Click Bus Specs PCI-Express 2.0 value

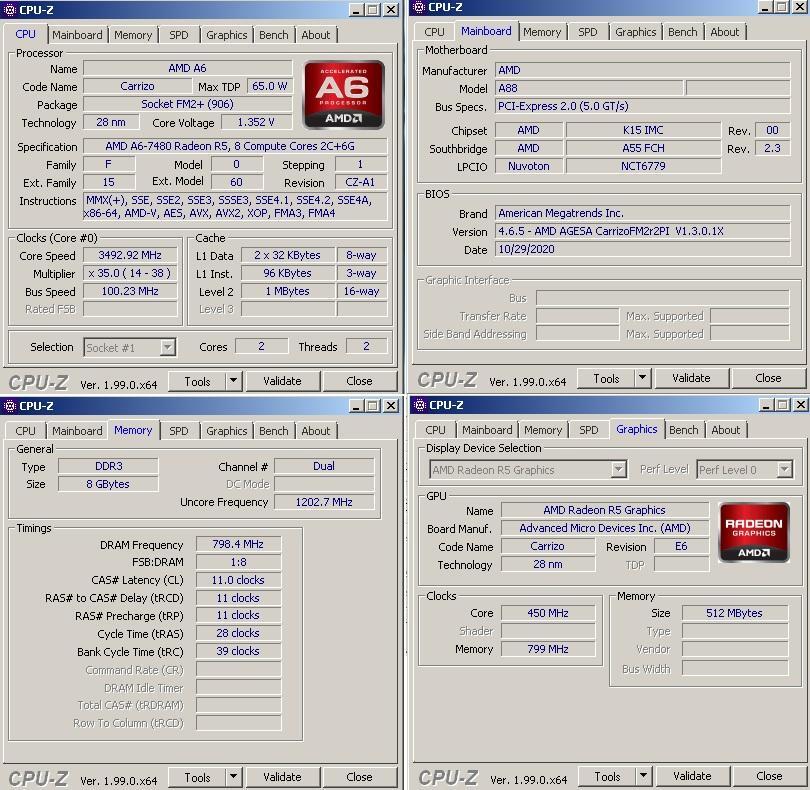tap(643, 106)
